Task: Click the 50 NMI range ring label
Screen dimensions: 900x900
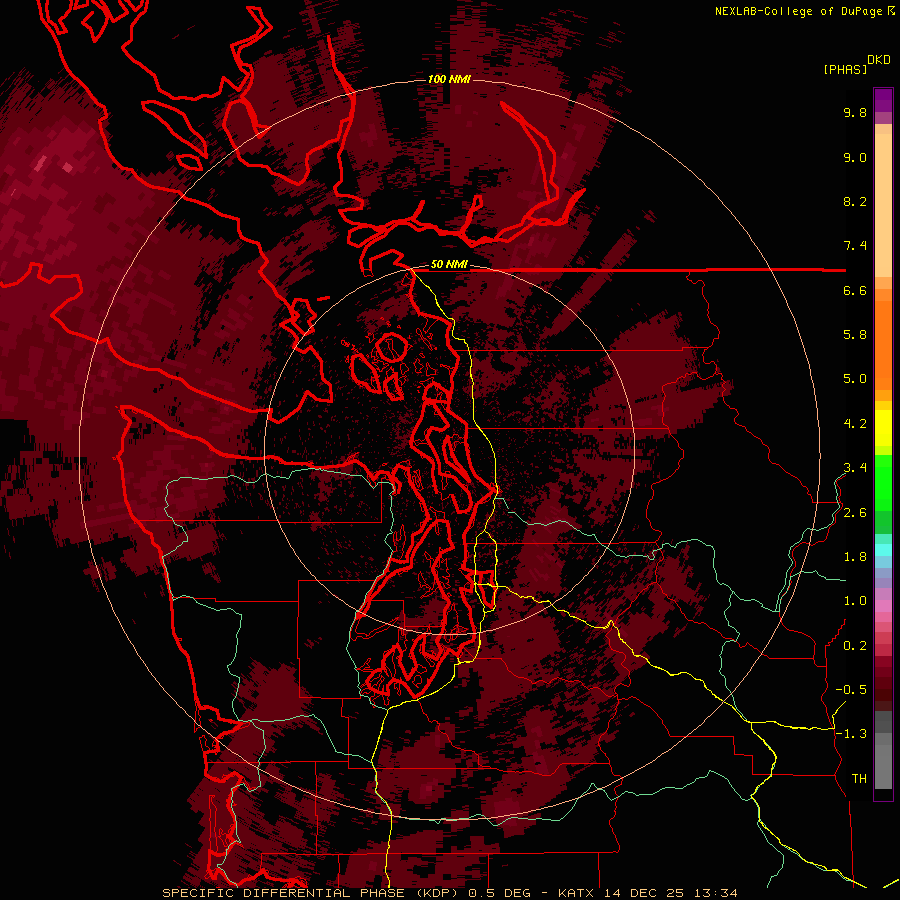Action: [x=449, y=264]
